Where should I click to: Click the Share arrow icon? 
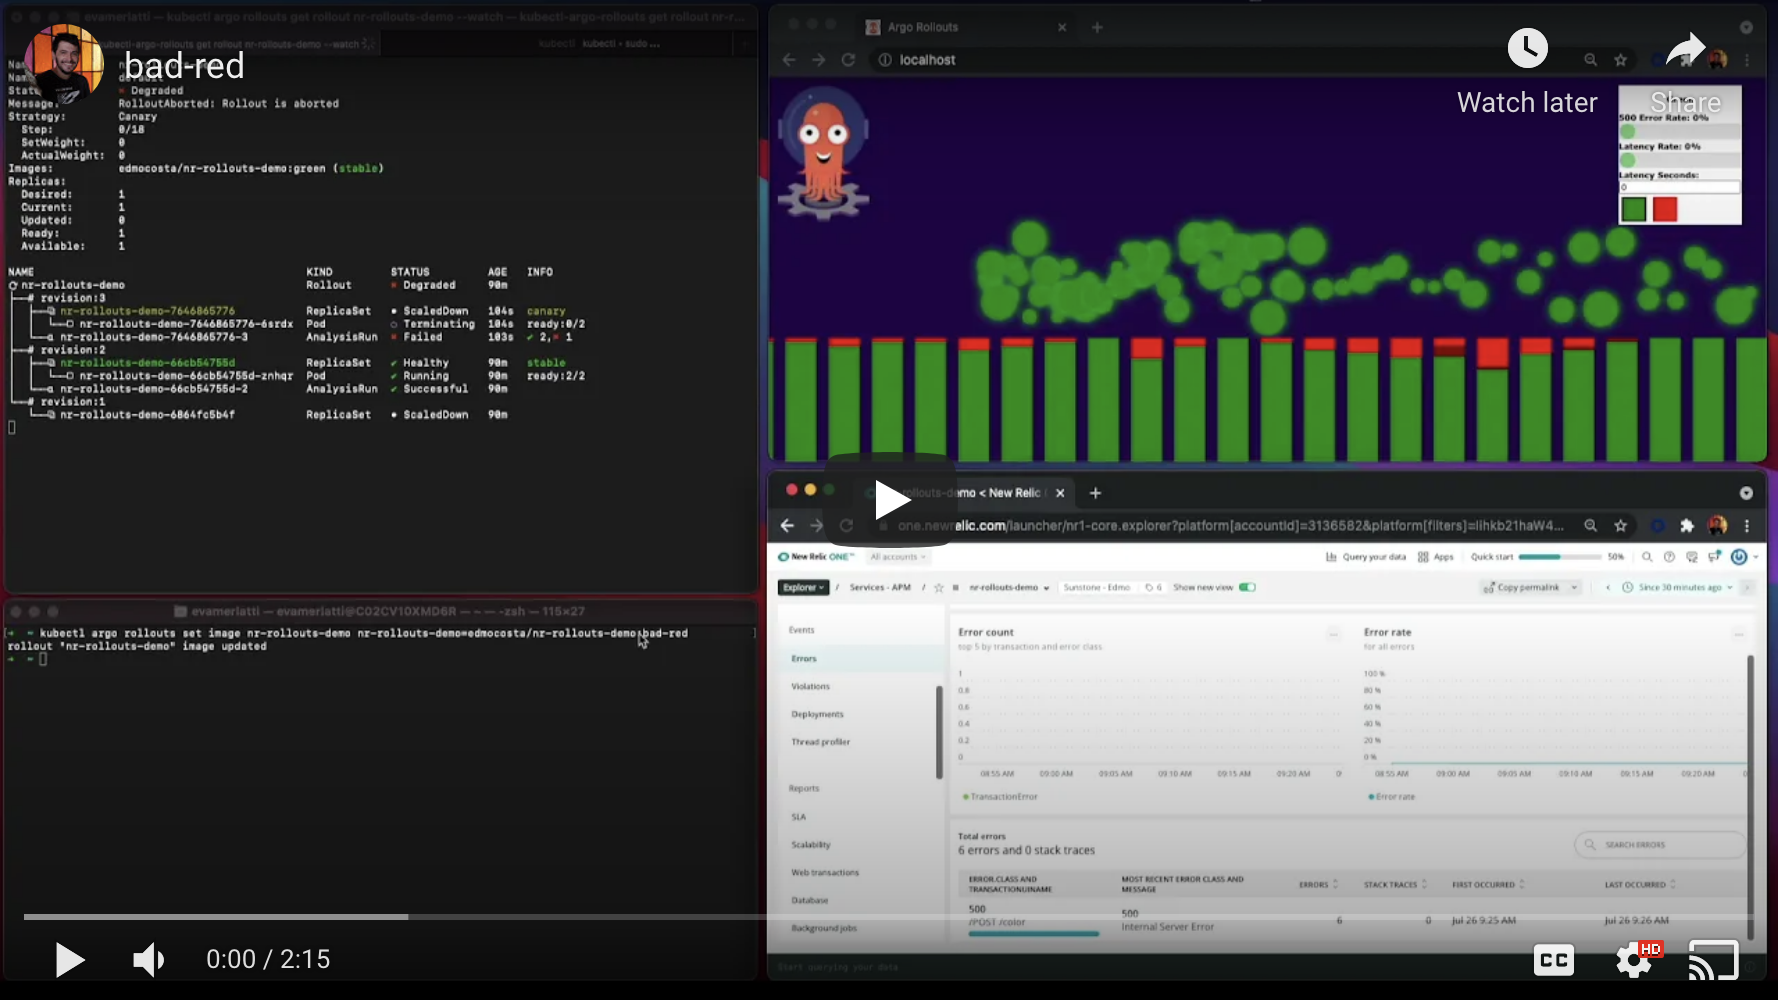[x=1686, y=49]
